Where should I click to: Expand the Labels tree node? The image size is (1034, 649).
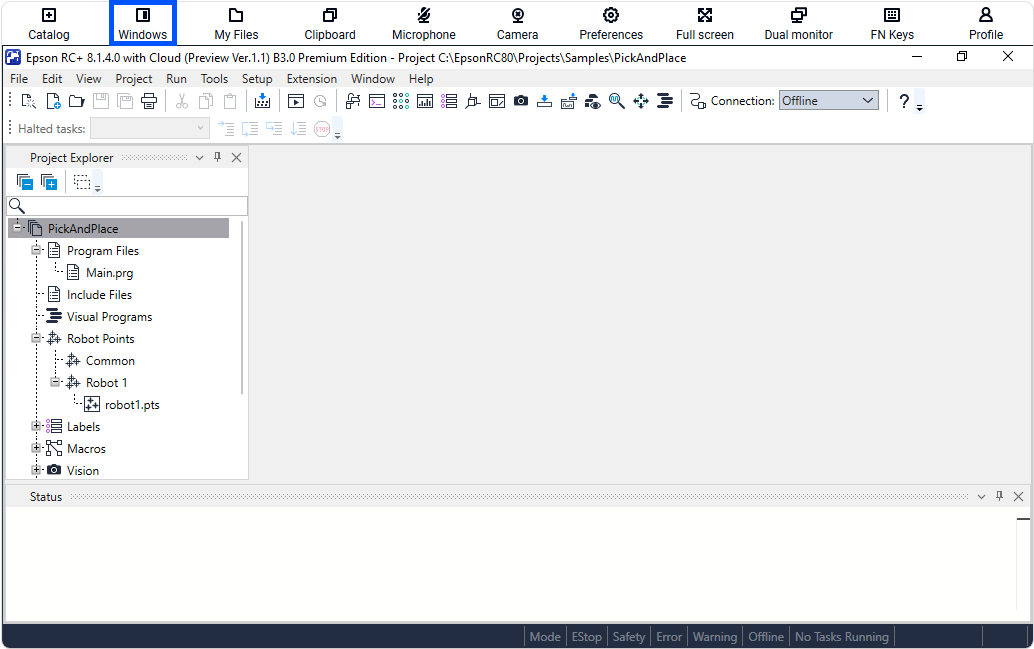pos(36,426)
